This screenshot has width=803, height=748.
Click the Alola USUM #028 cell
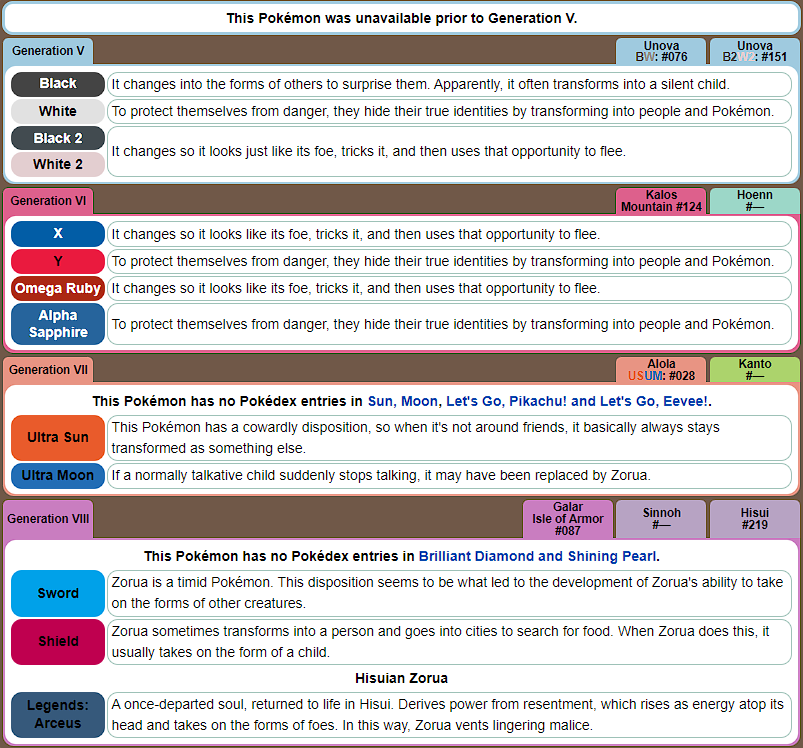[x=661, y=370]
